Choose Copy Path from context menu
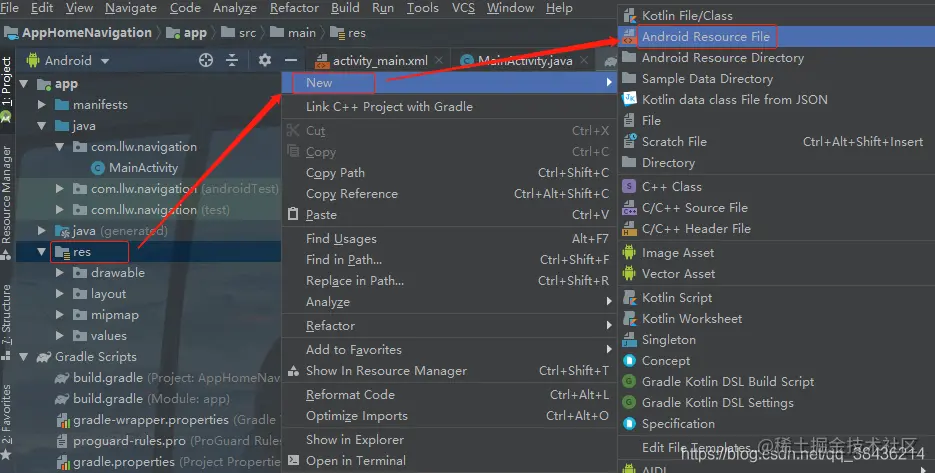This screenshot has width=935, height=473. [x=449, y=173]
